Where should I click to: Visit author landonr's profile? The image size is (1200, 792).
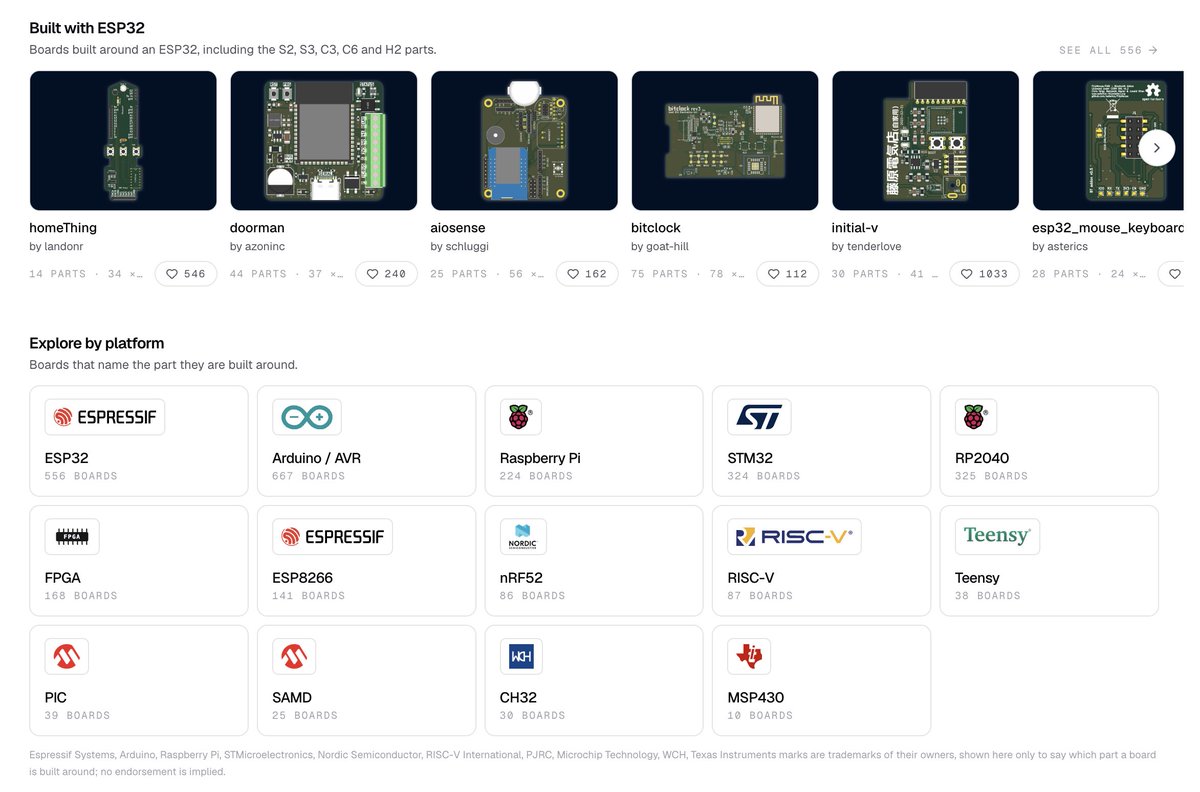(x=58, y=246)
